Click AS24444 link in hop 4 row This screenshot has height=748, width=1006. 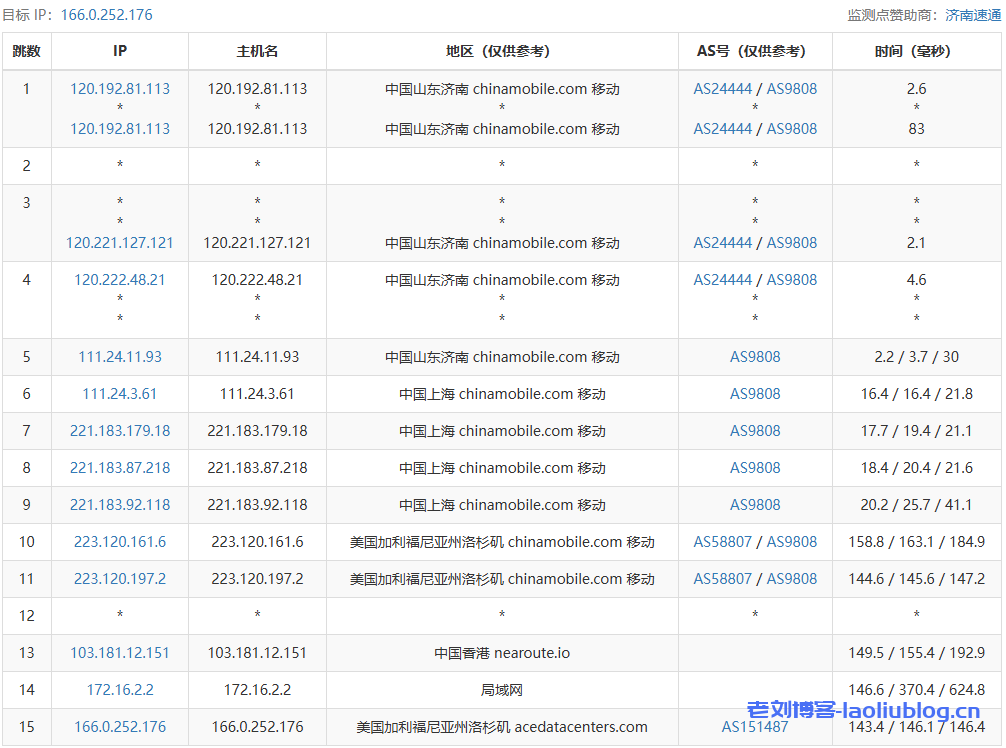coord(723,280)
